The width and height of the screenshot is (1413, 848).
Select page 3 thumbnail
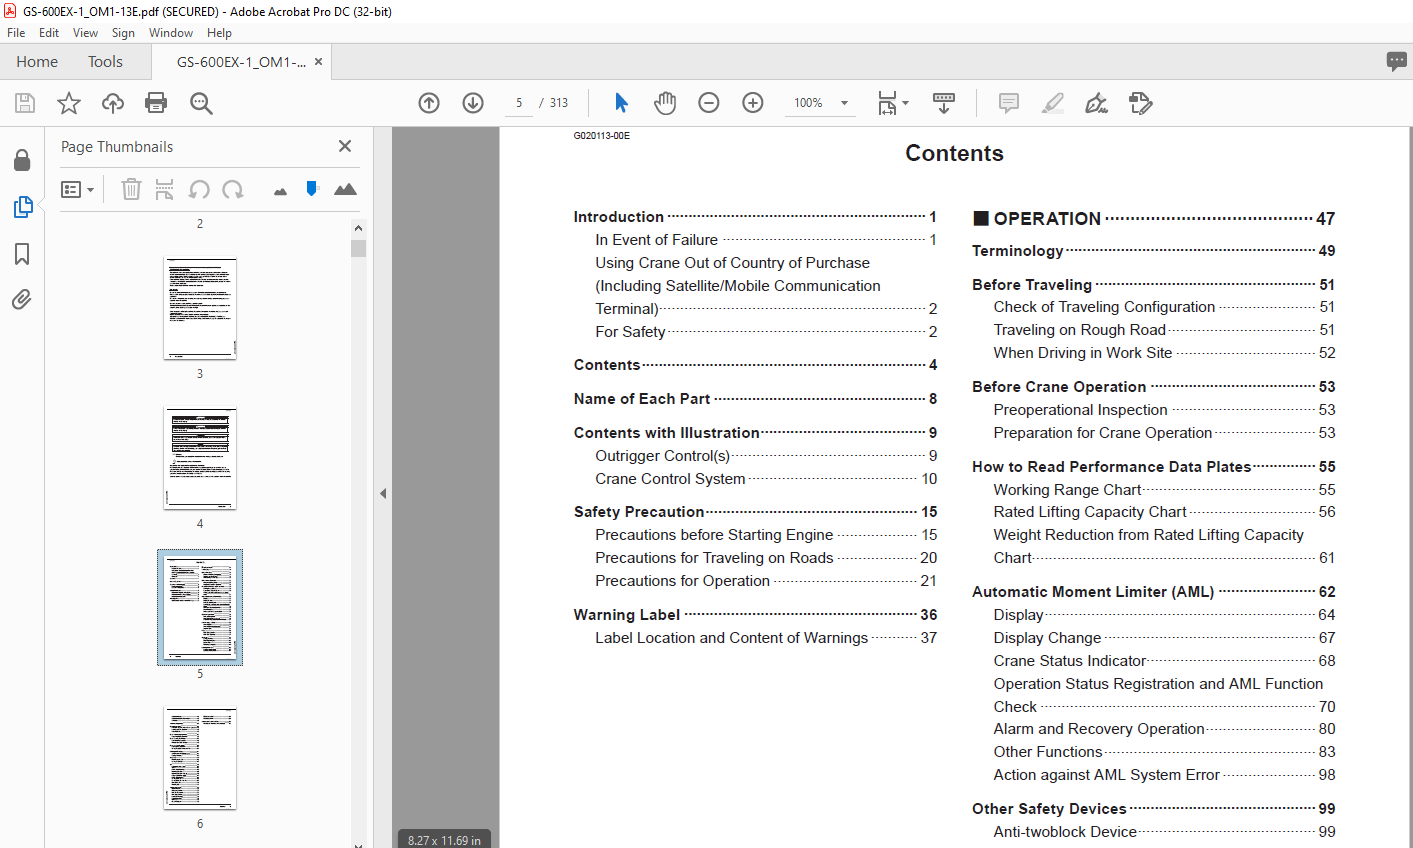click(200, 309)
